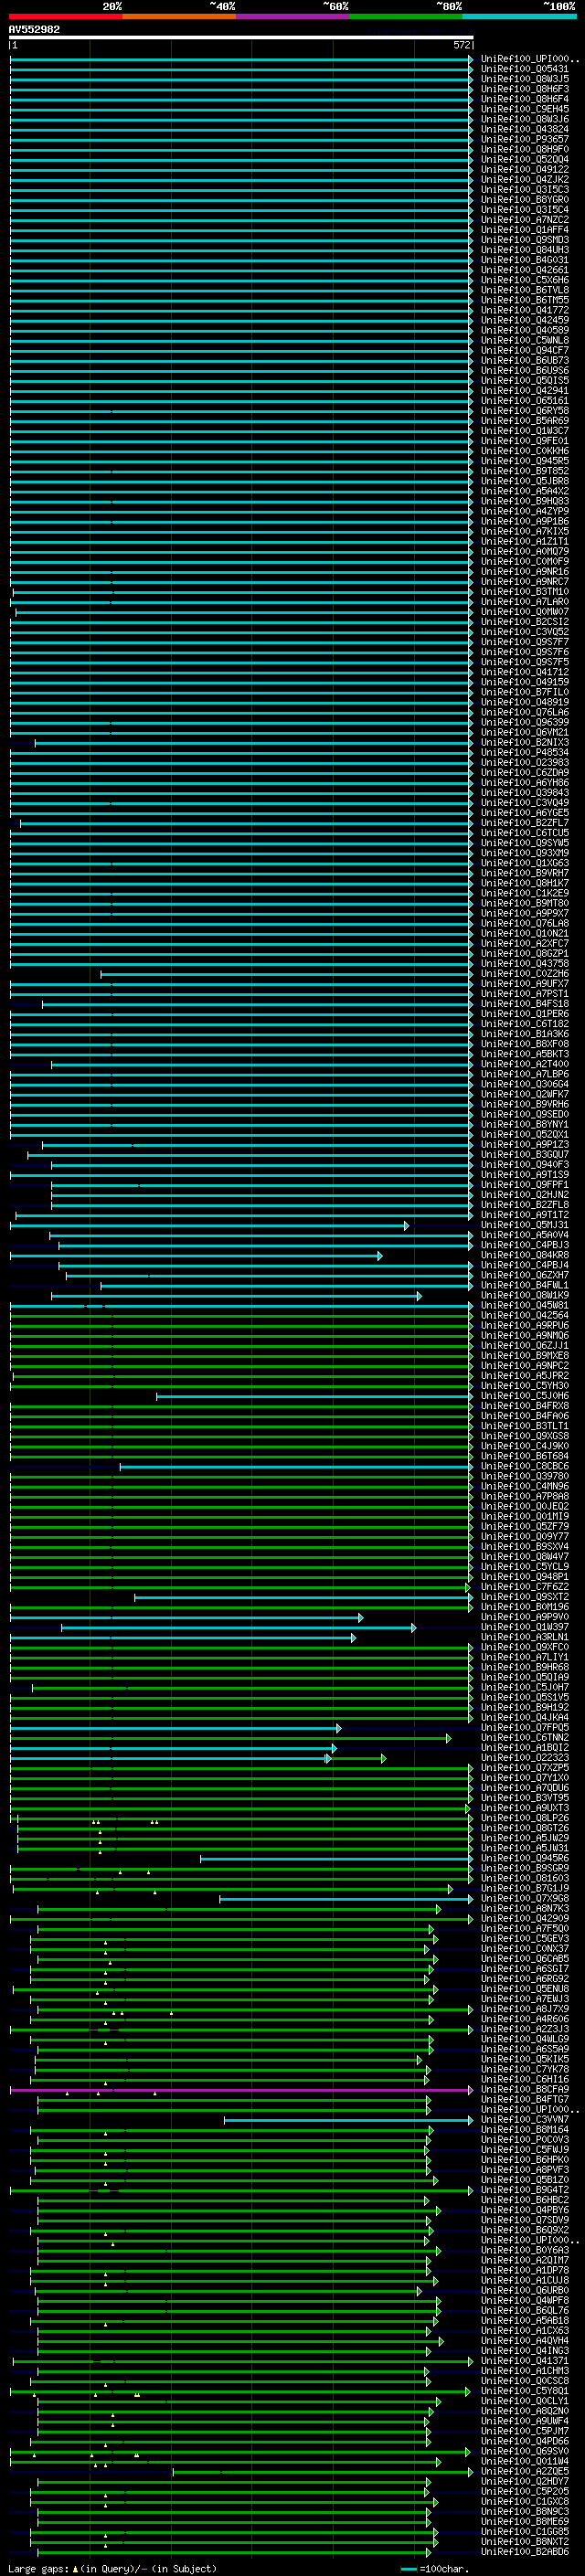Click the query end position label 572
585x2576 pixels.
[461, 45]
